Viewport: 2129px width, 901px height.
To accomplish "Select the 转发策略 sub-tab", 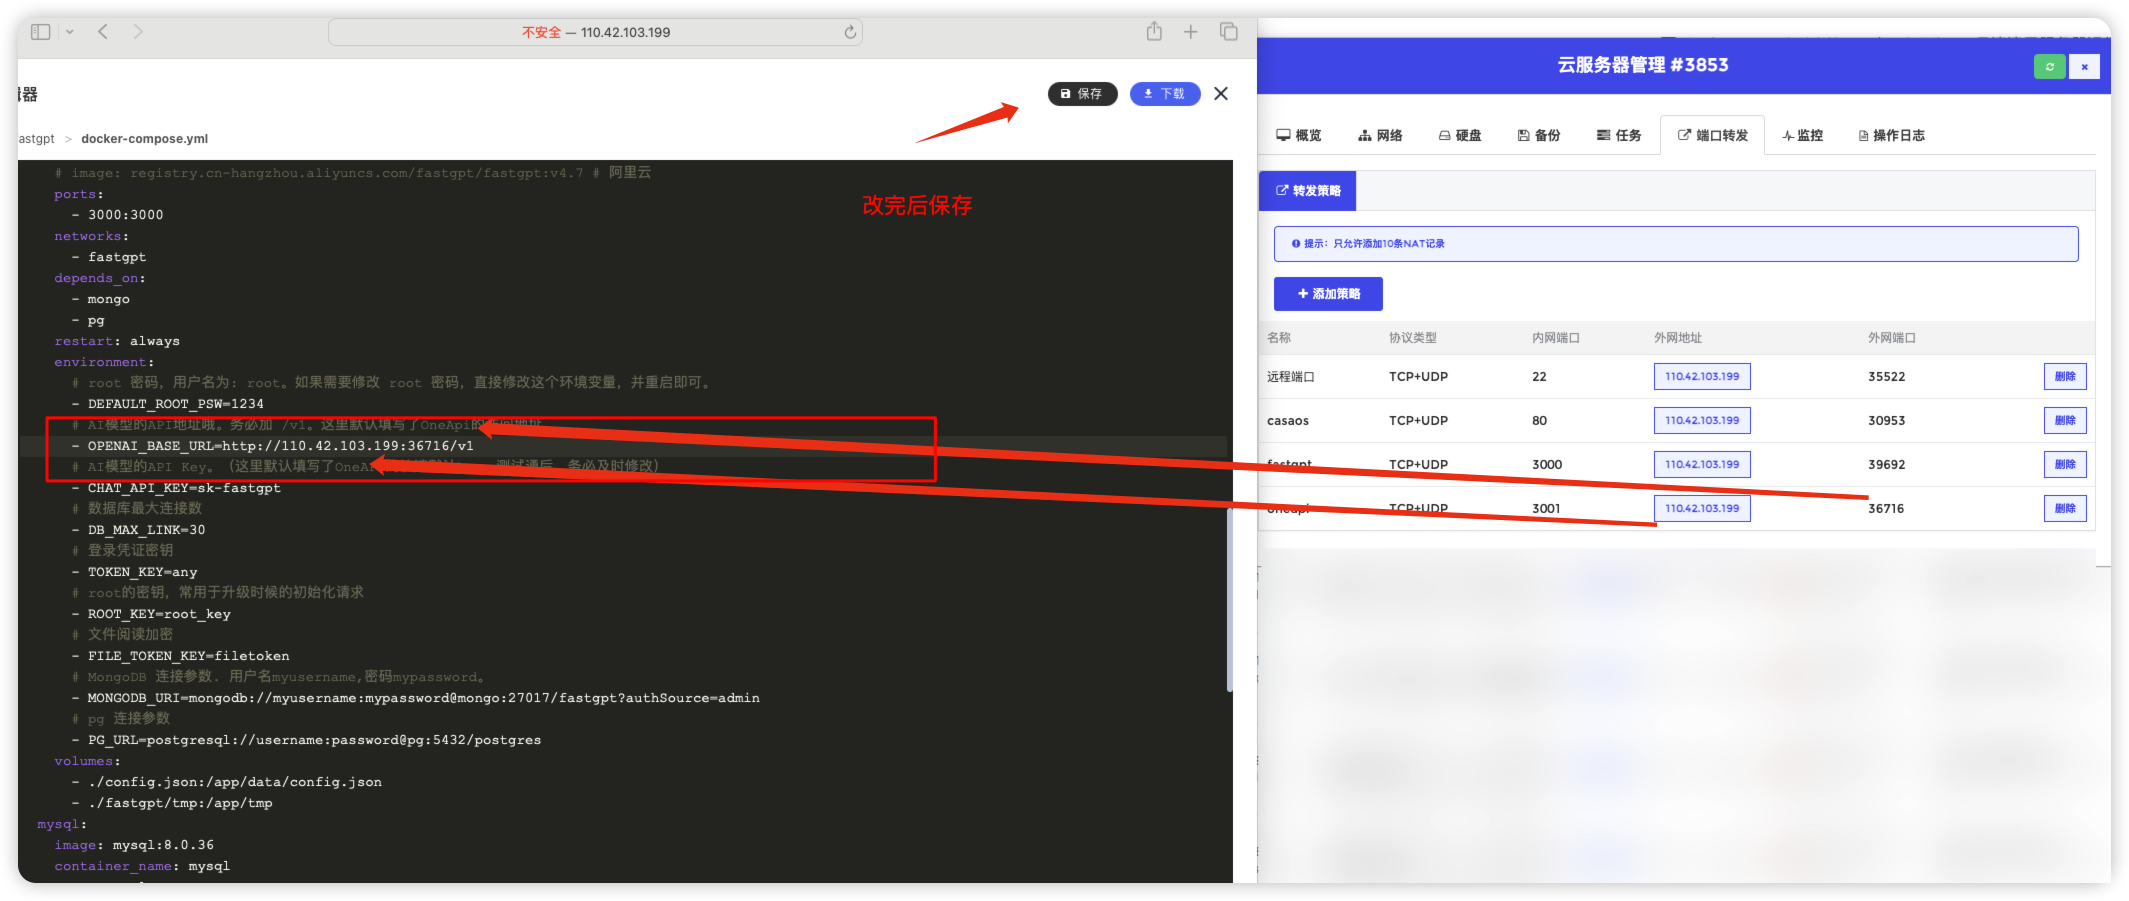I will [1308, 190].
